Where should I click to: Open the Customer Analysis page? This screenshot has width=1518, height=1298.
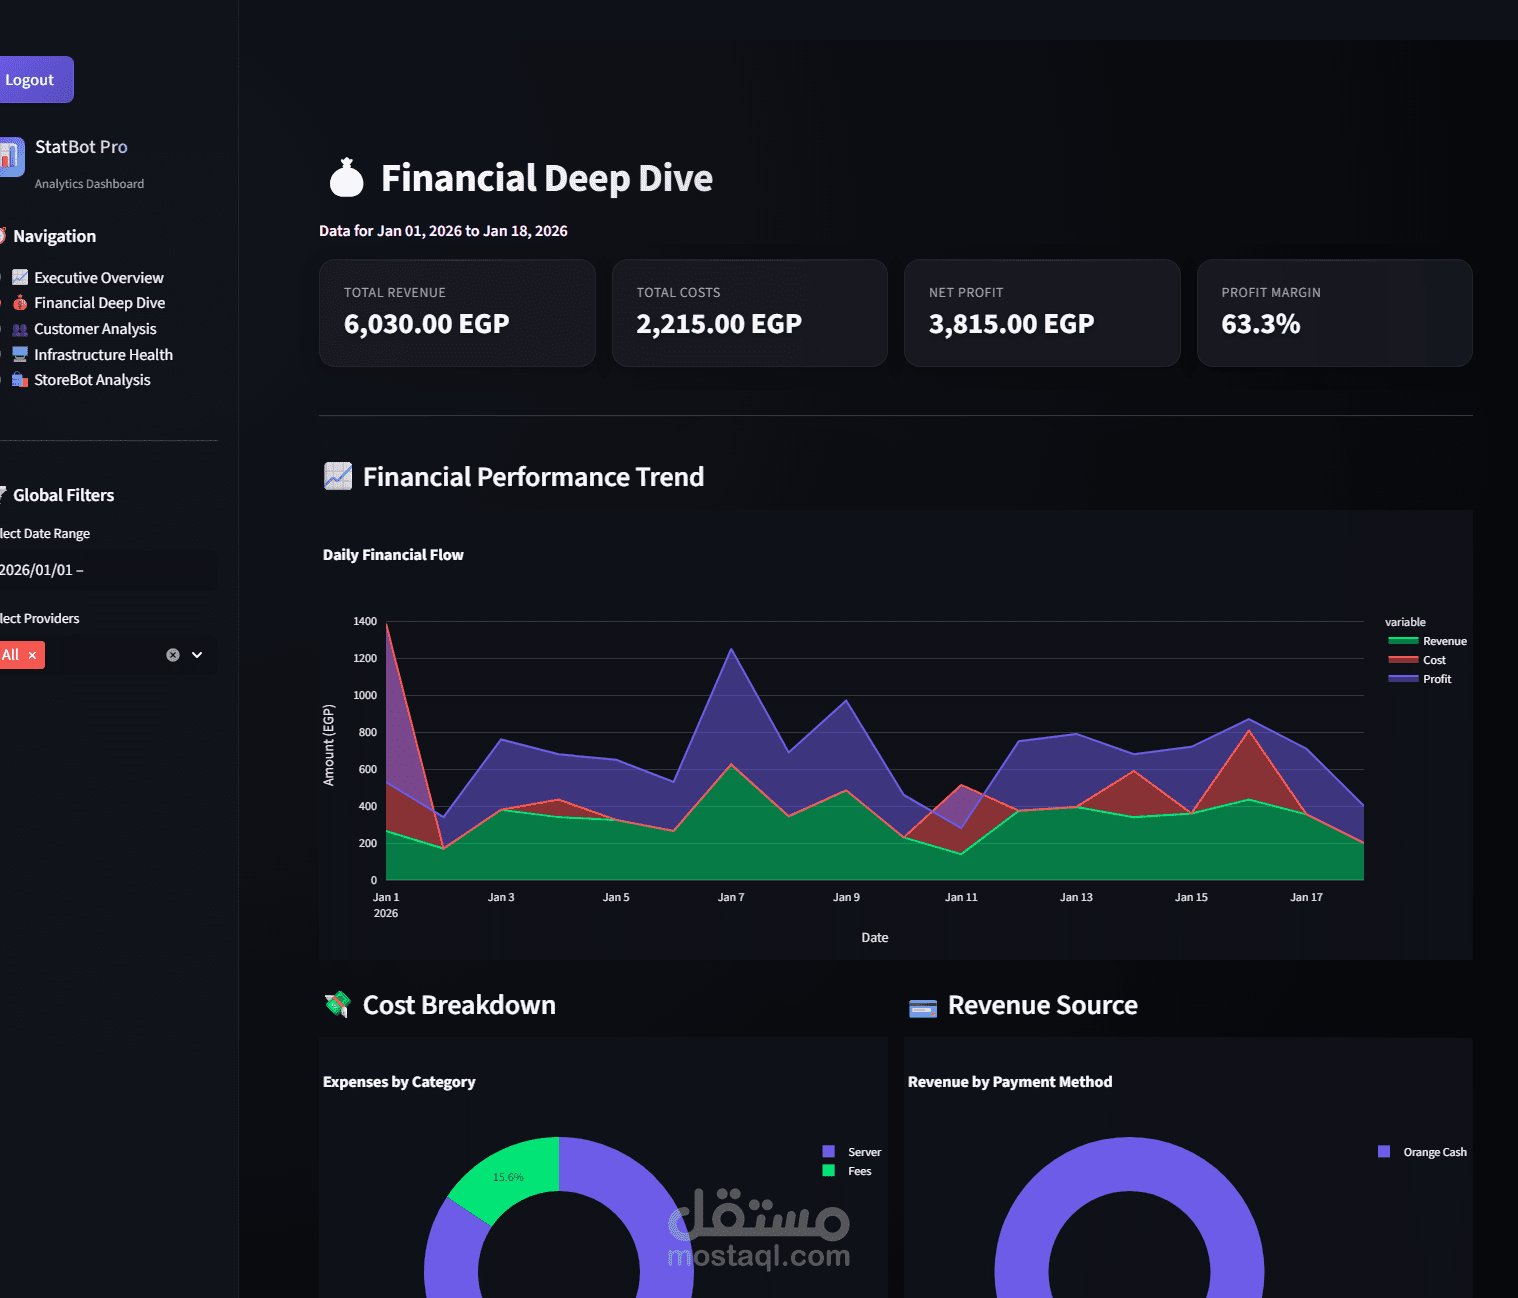[x=95, y=329]
